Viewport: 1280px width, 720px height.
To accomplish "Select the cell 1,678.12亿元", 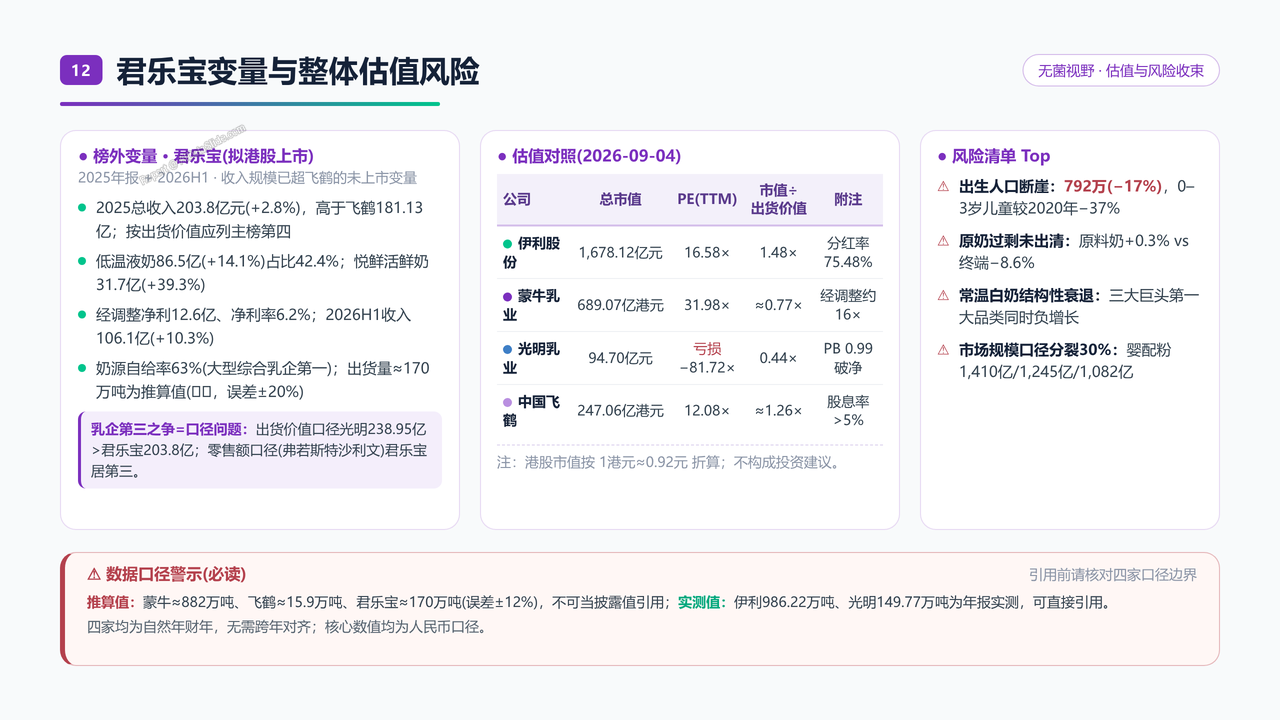I will (x=620, y=253).
